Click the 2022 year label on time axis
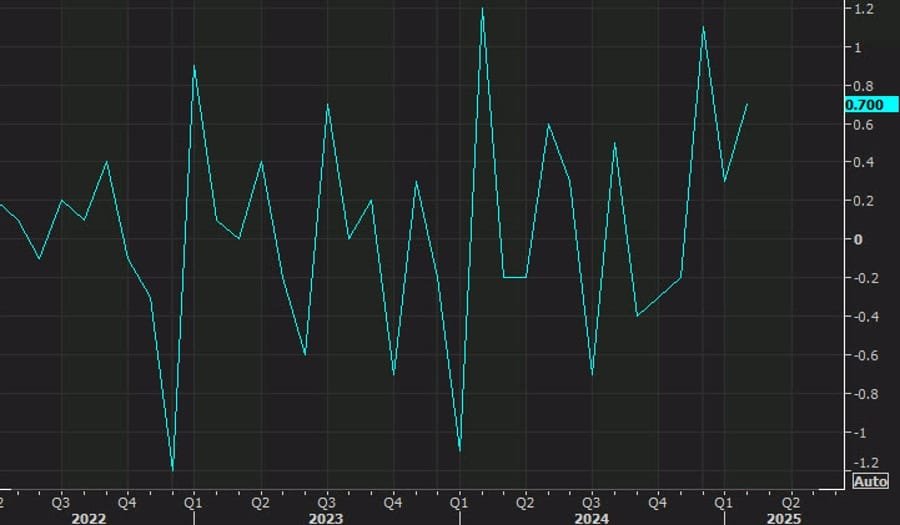Screen dimensions: 900x525 (89, 518)
